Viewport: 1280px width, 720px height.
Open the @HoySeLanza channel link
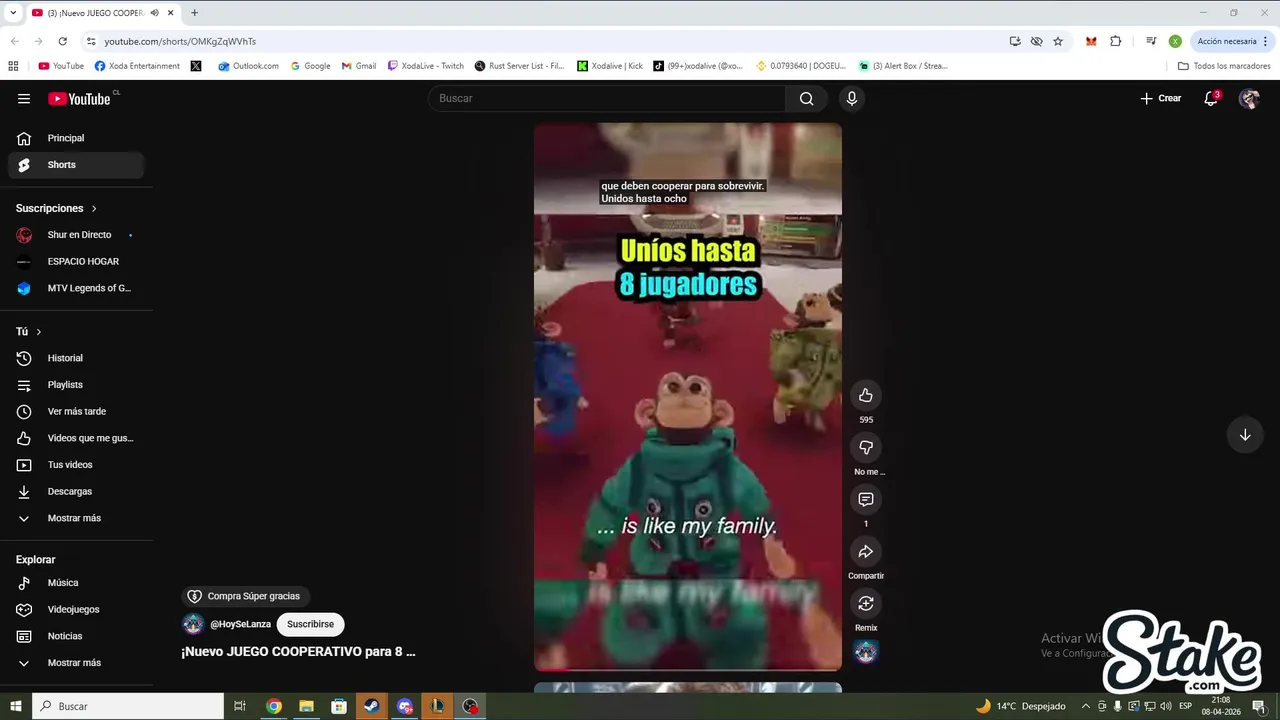(240, 624)
